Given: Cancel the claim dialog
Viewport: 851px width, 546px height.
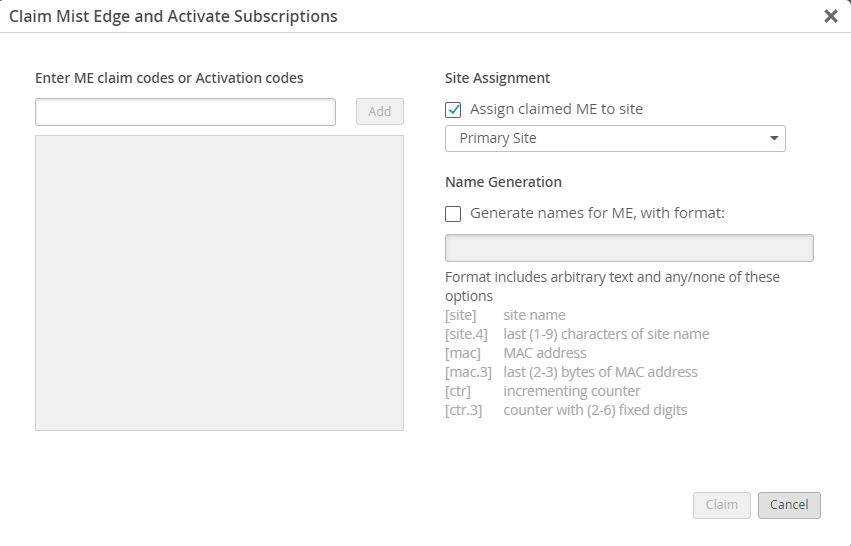Looking at the screenshot, I should tap(788, 505).
